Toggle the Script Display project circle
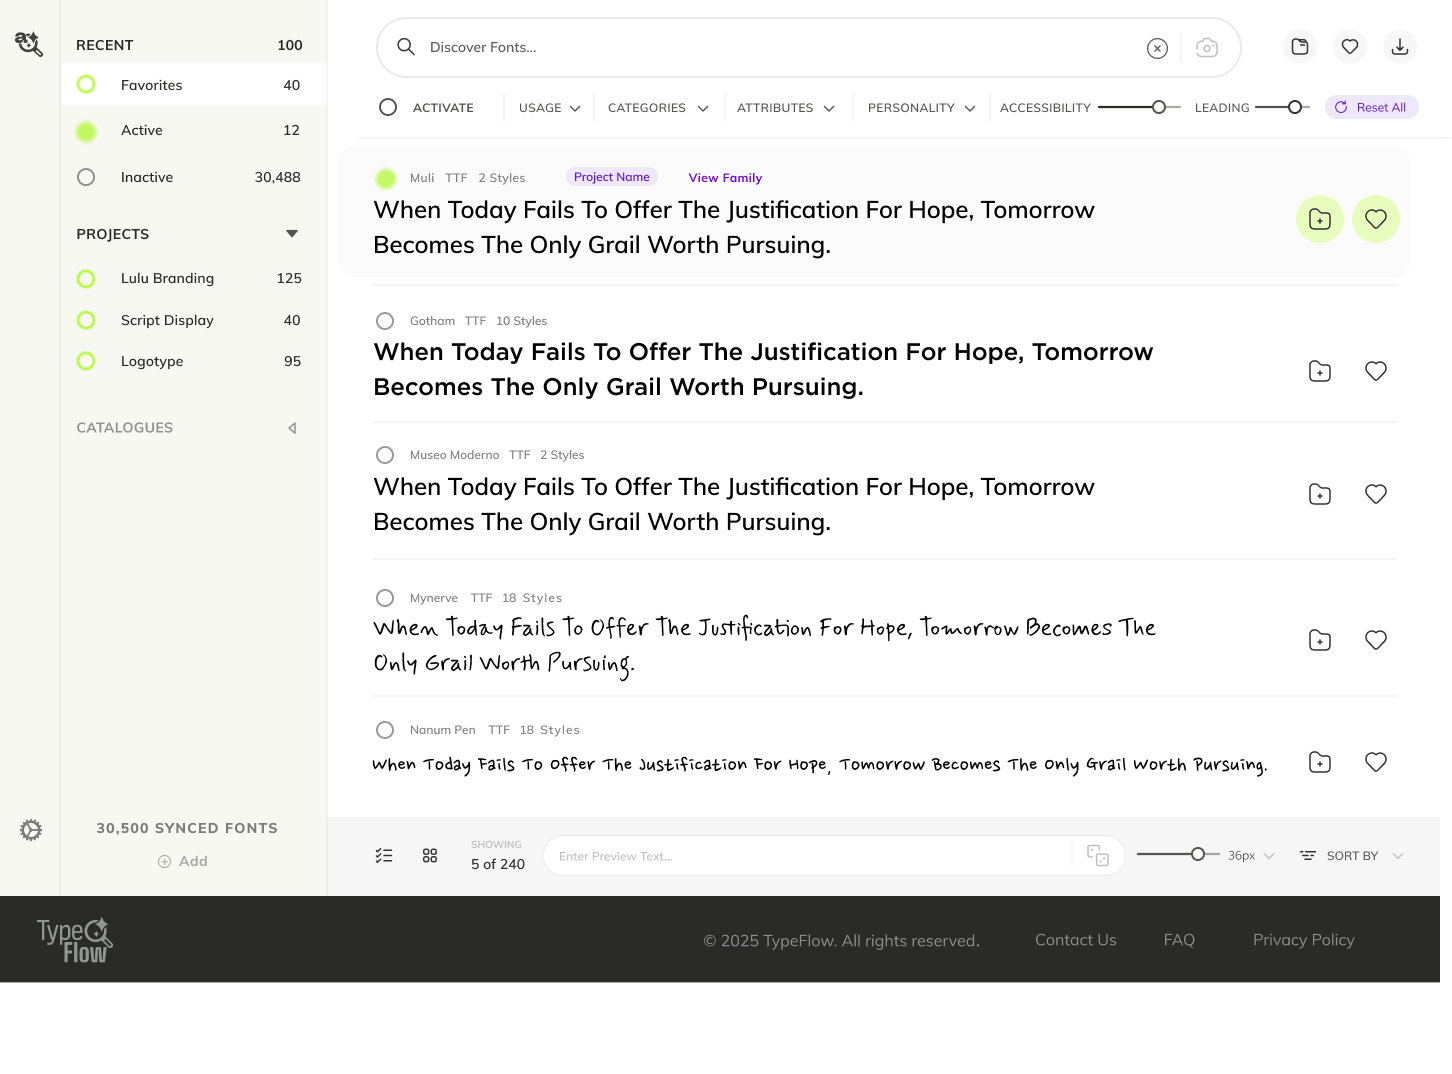The image size is (1452, 1074). pyautogui.click(x=86, y=320)
